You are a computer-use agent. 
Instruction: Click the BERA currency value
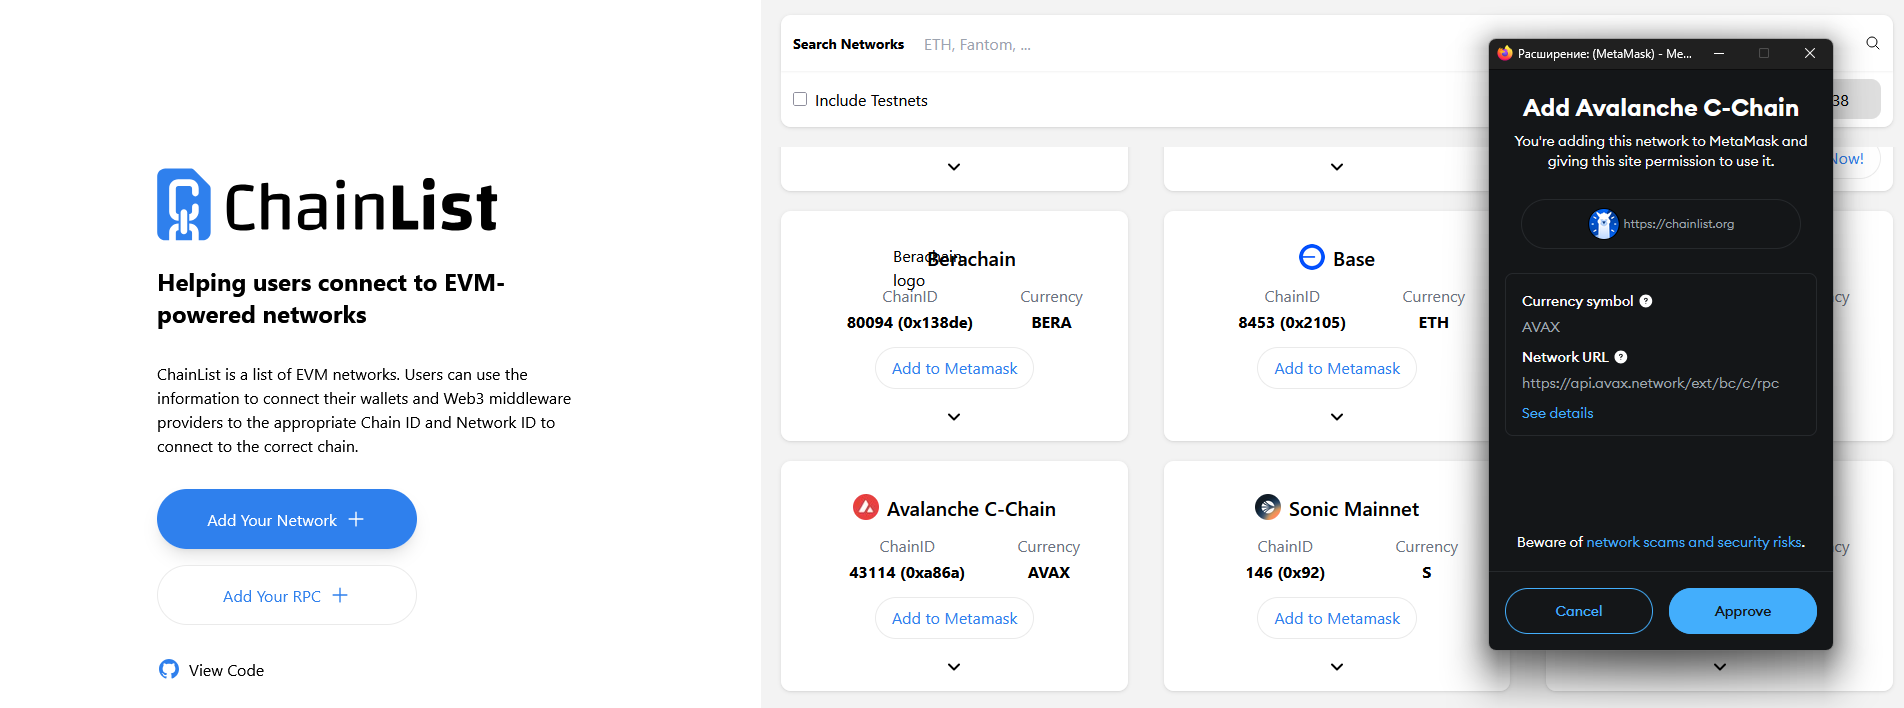[x=1051, y=322]
